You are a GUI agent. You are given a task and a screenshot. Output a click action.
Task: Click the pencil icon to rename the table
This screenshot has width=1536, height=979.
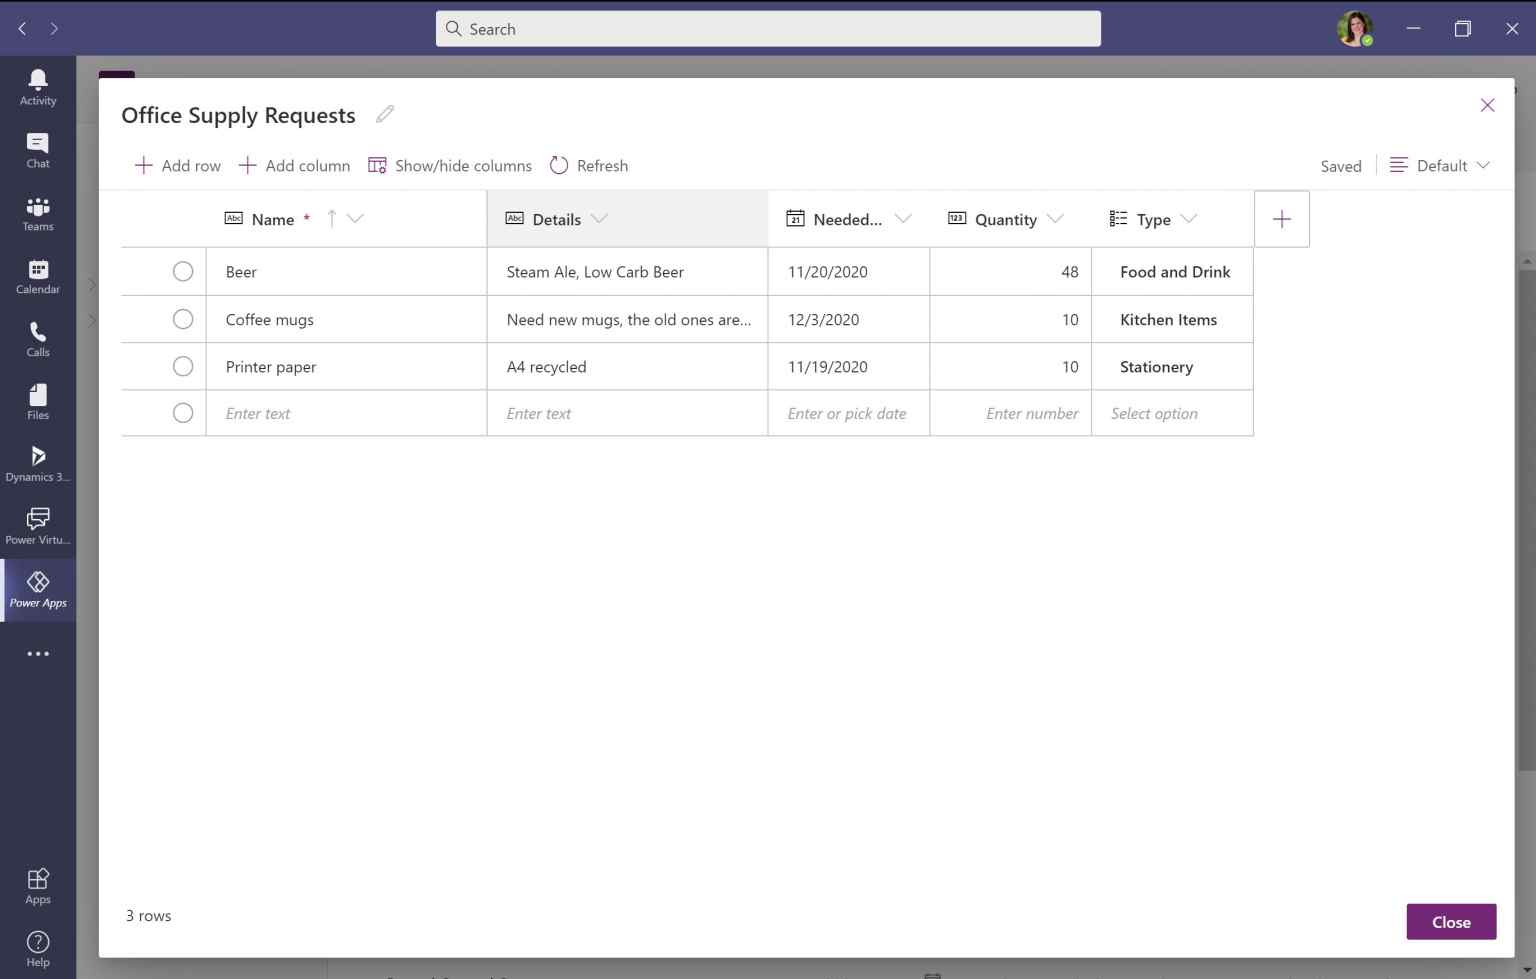385,114
